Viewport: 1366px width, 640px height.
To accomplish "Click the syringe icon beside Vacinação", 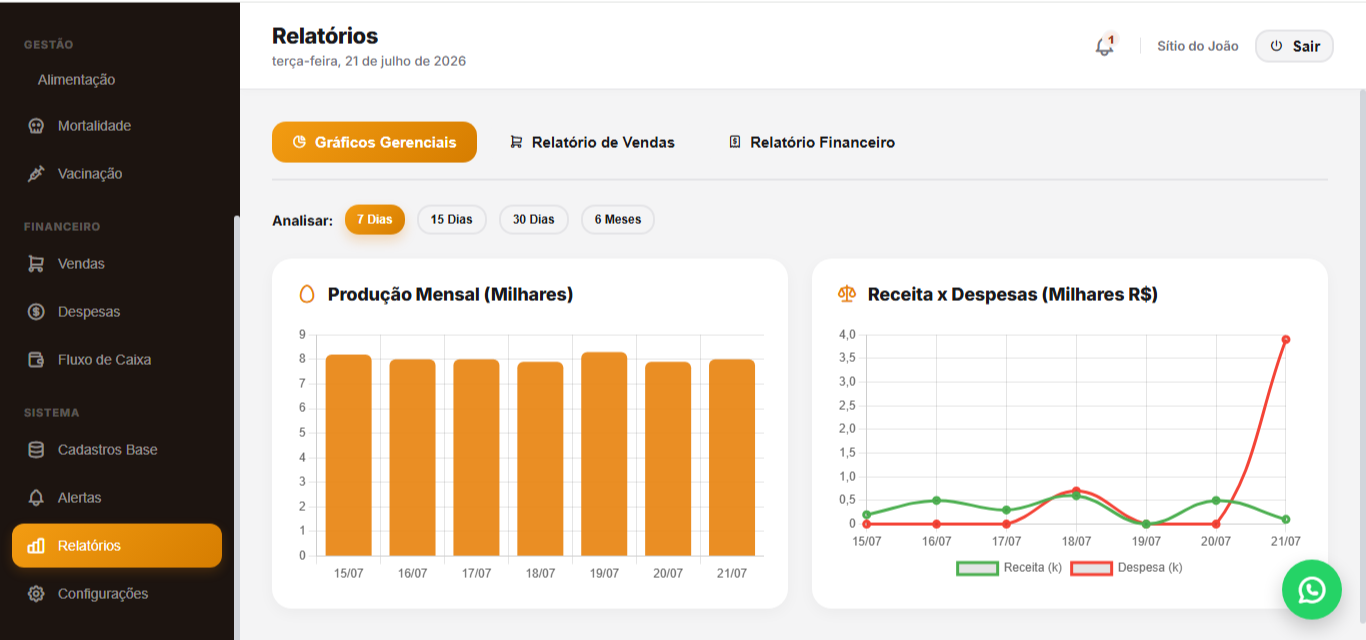I will pos(36,174).
